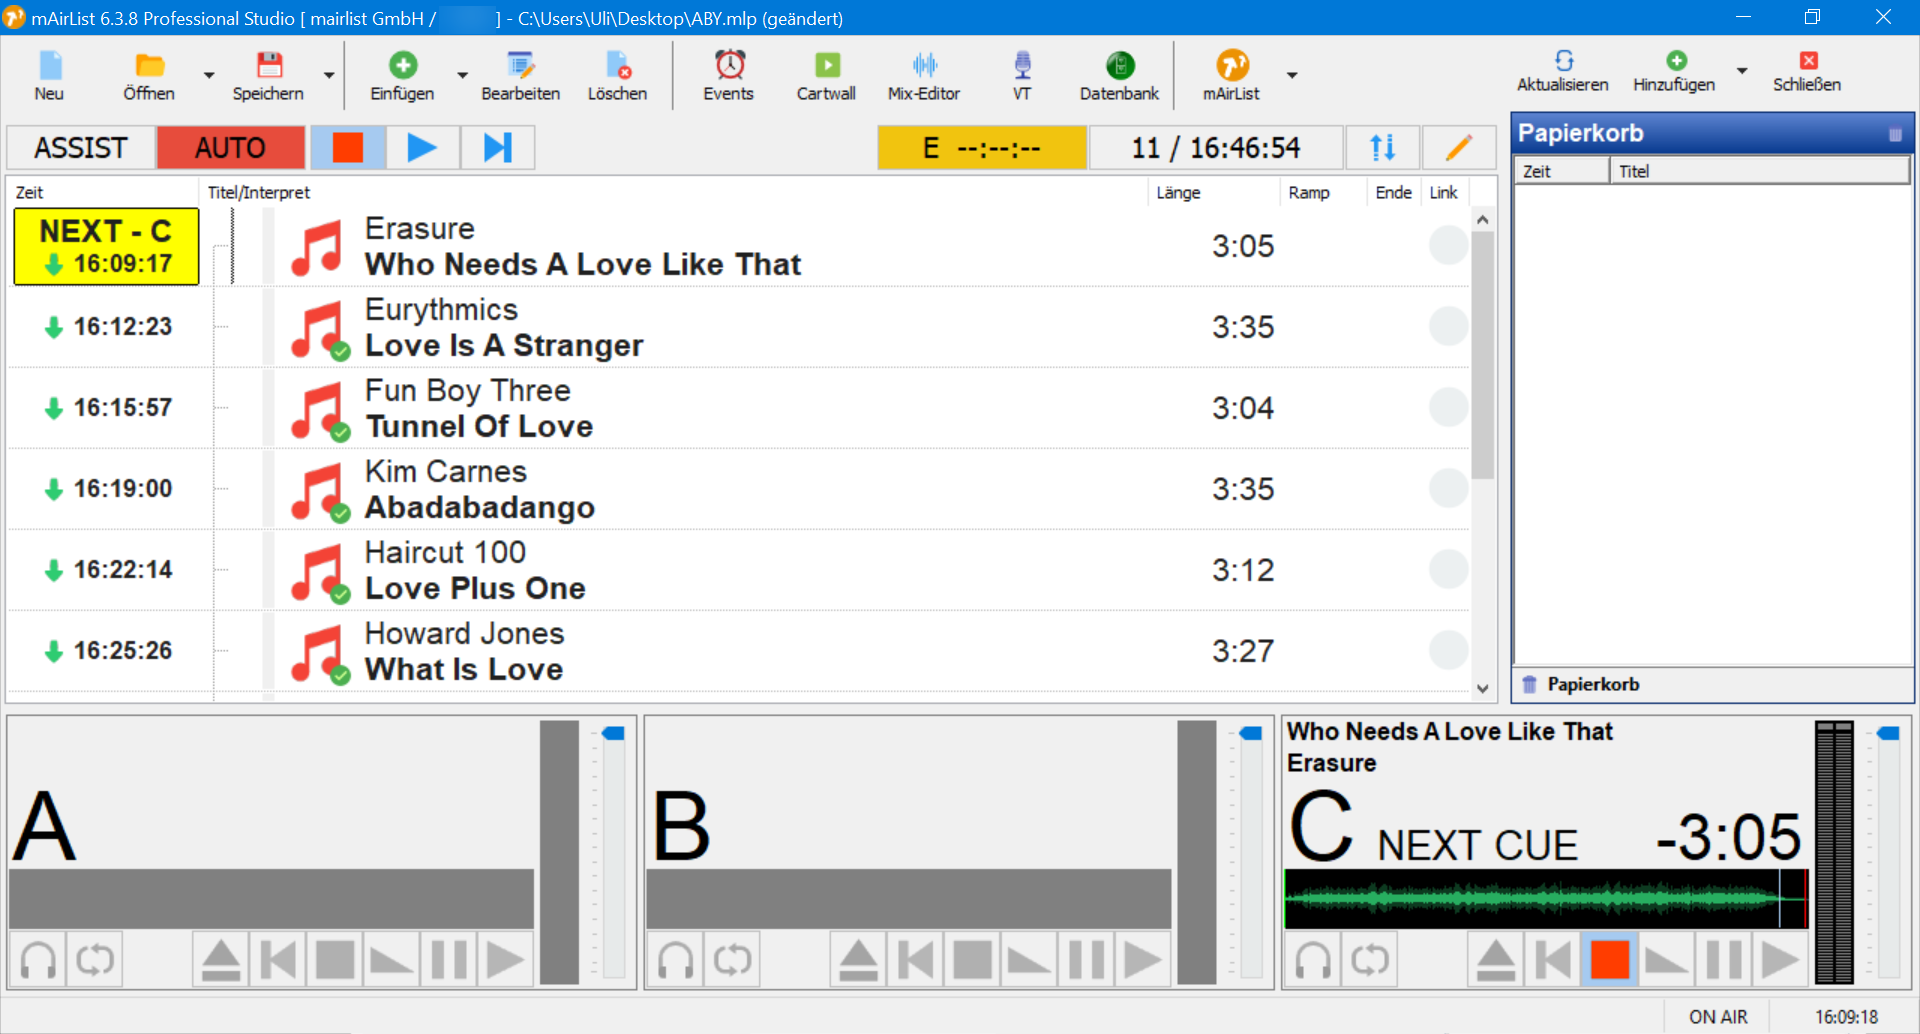The width and height of the screenshot is (1920, 1034).
Task: Toggle loop button on Player A
Action: click(x=95, y=960)
